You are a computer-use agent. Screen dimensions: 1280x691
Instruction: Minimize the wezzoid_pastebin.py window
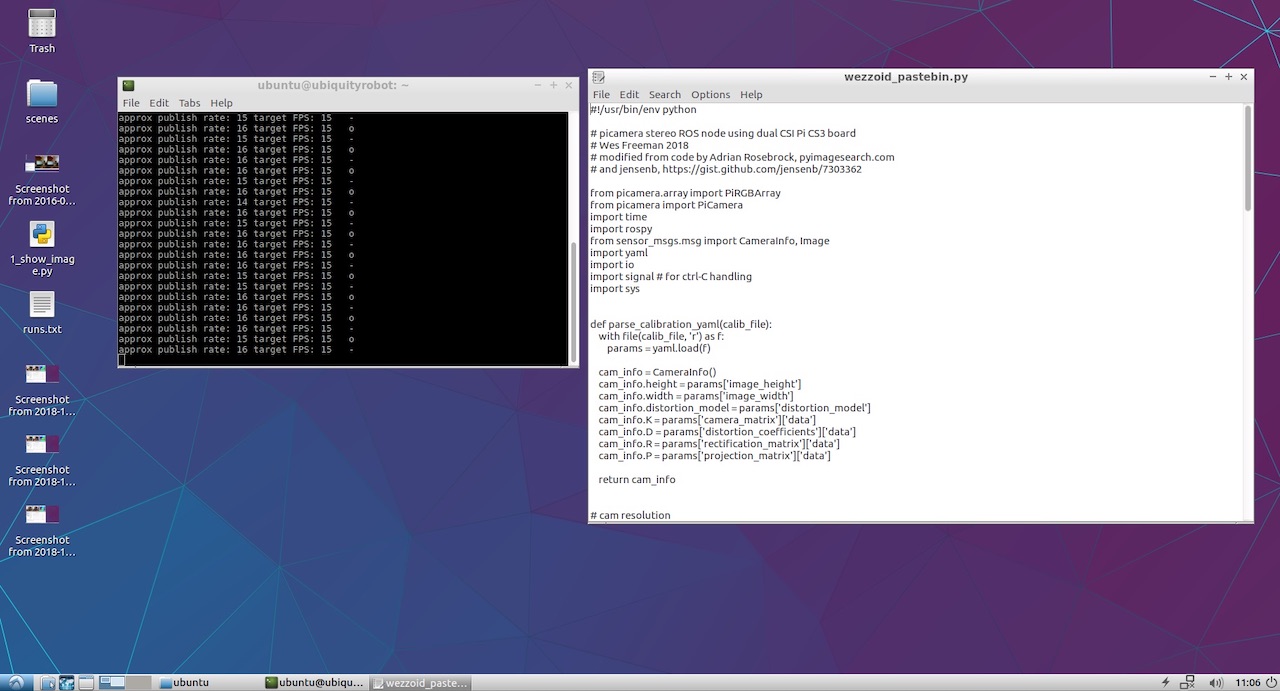[1213, 77]
